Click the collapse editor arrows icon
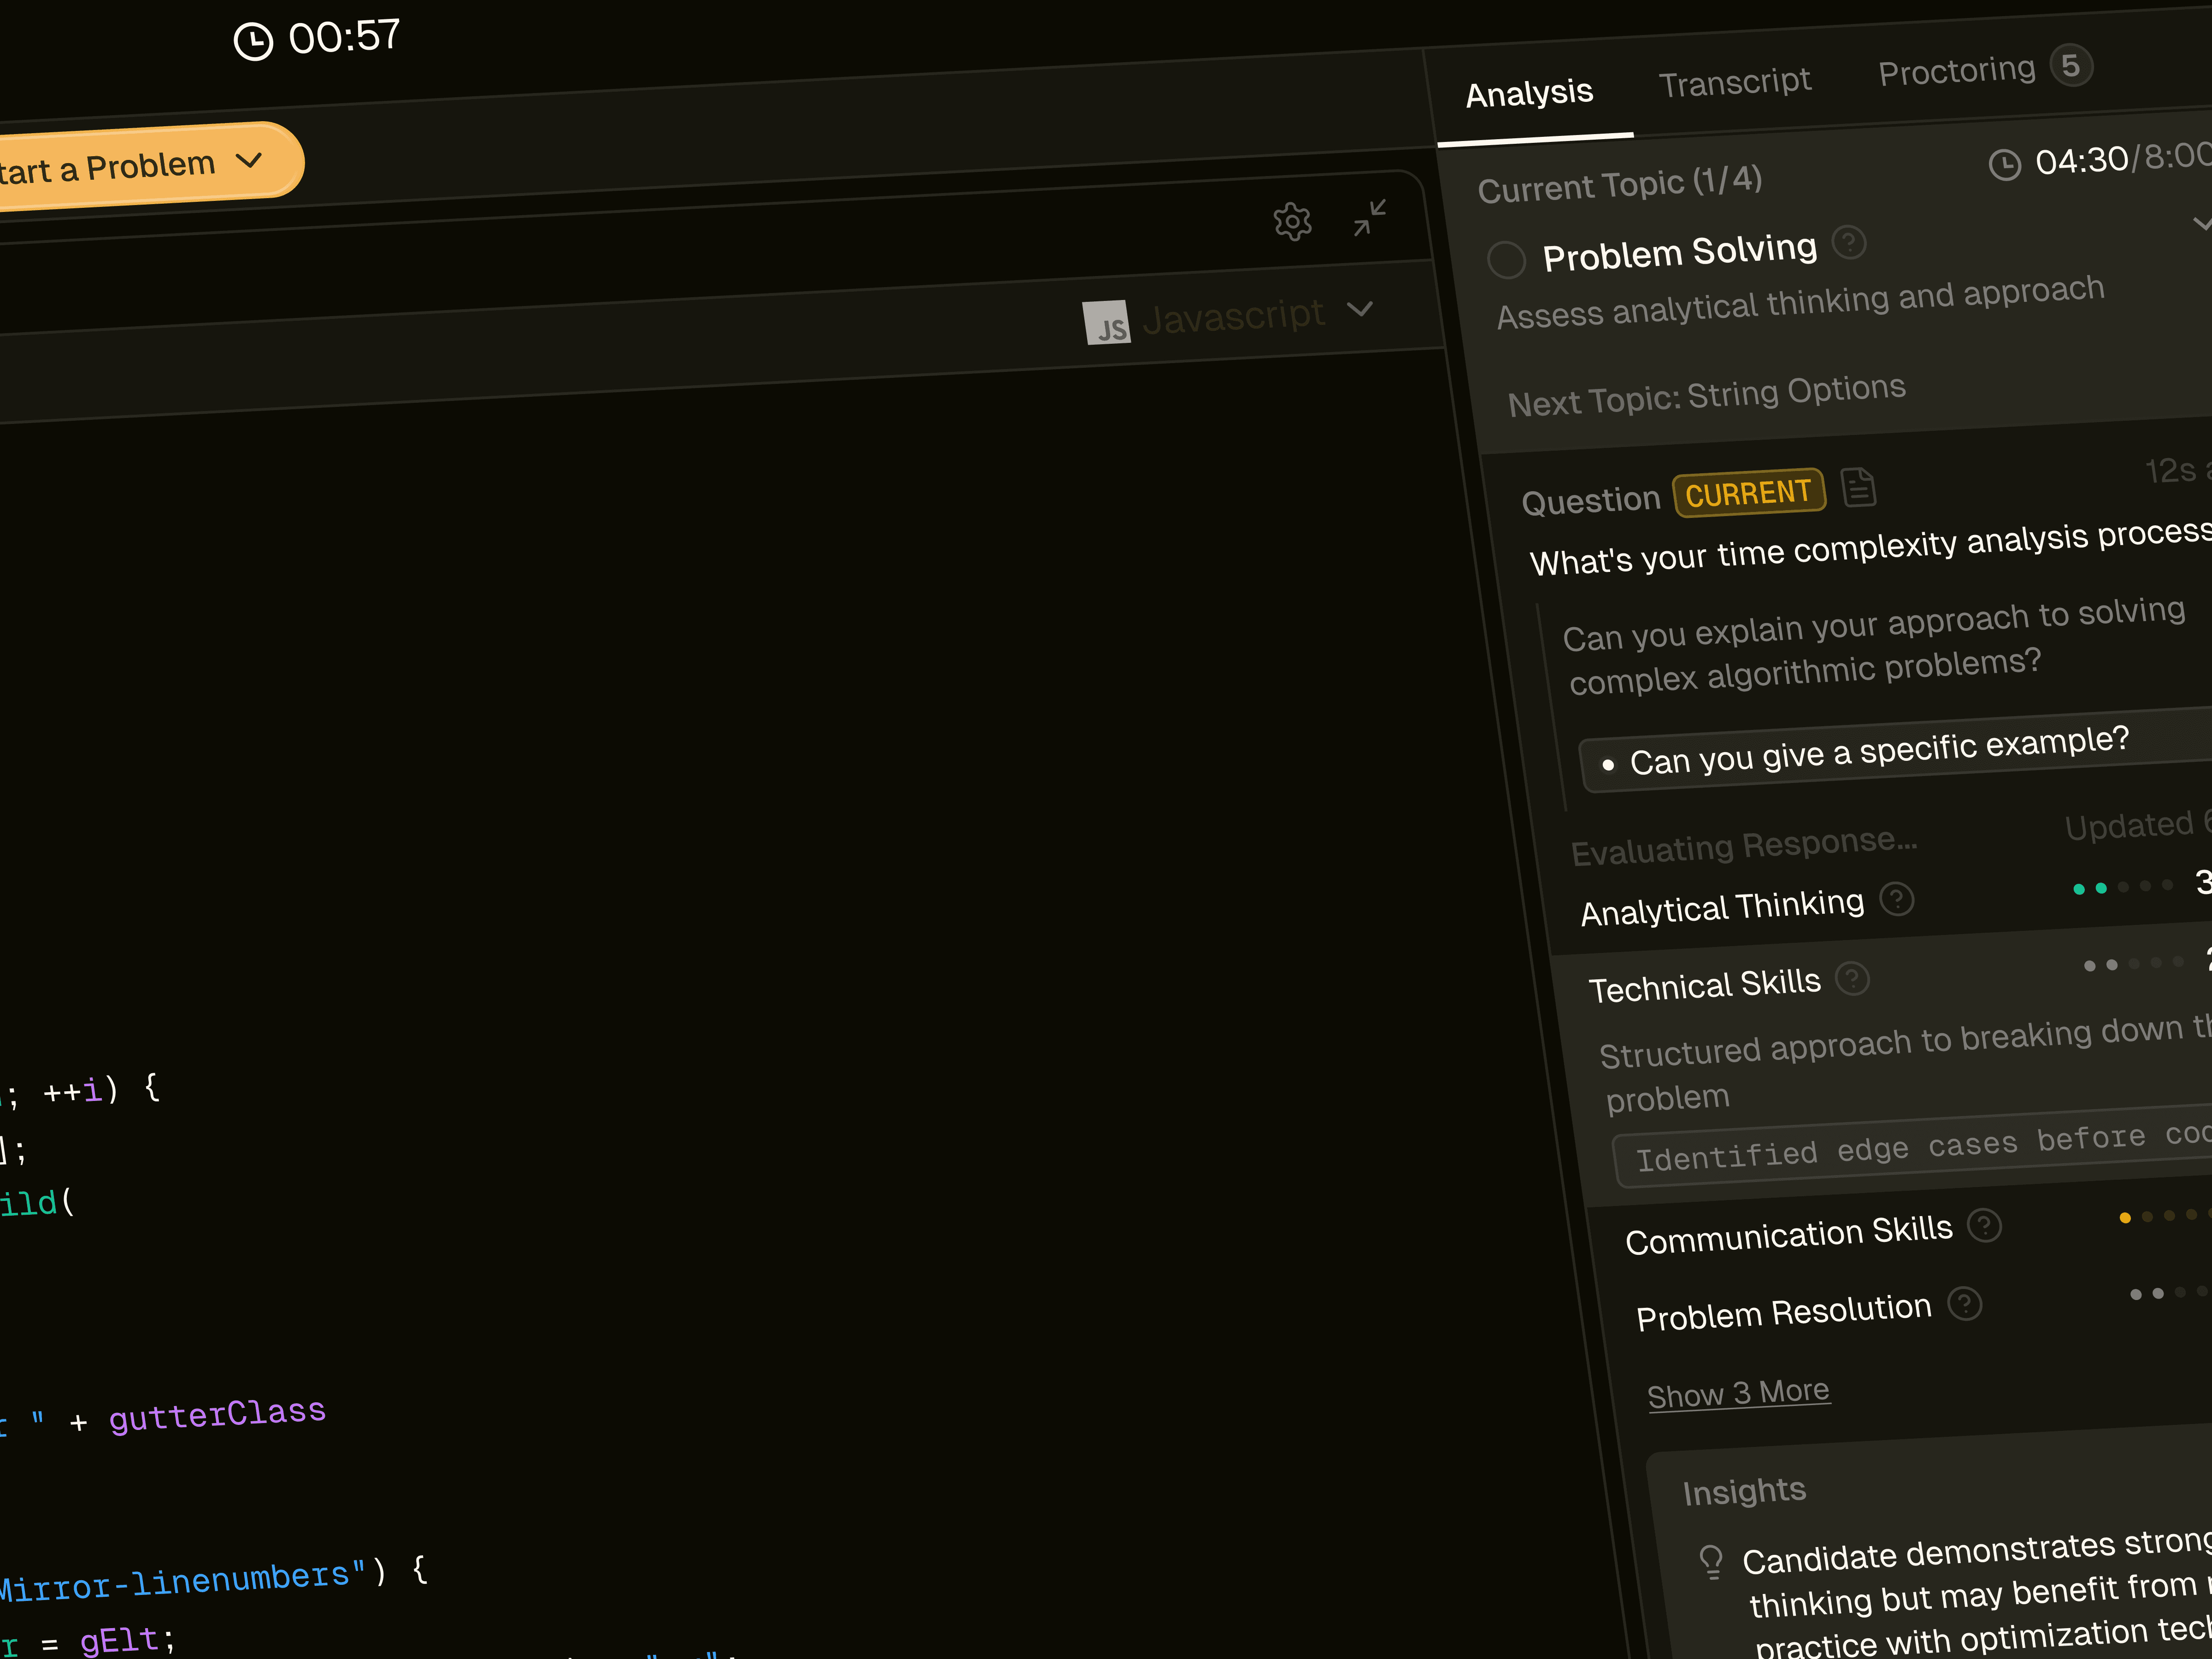 1369,217
